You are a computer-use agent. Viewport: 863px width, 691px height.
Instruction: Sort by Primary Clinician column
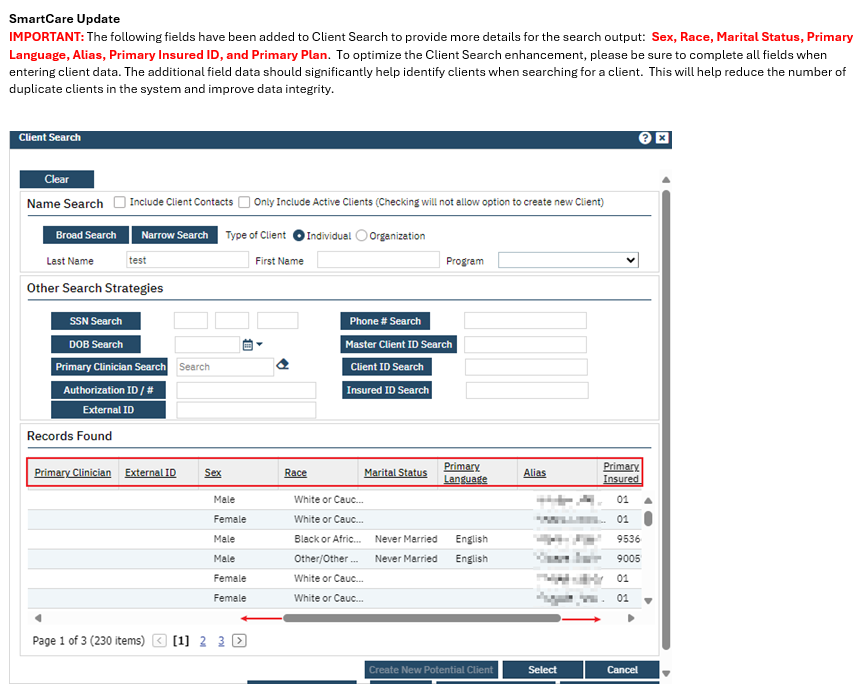(73, 472)
